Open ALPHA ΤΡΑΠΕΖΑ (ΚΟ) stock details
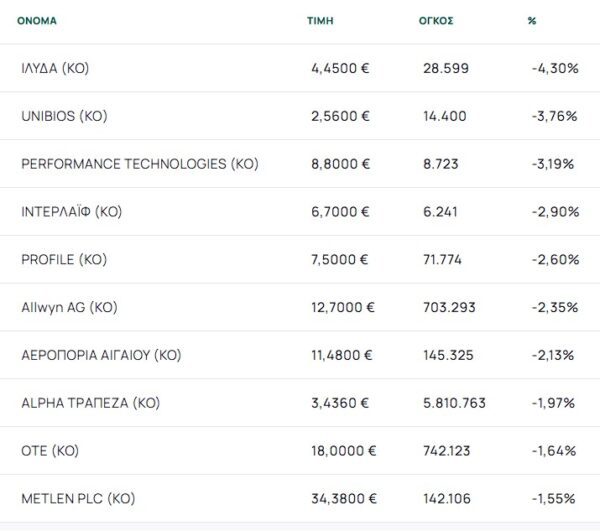600x531 pixels. click(90, 403)
